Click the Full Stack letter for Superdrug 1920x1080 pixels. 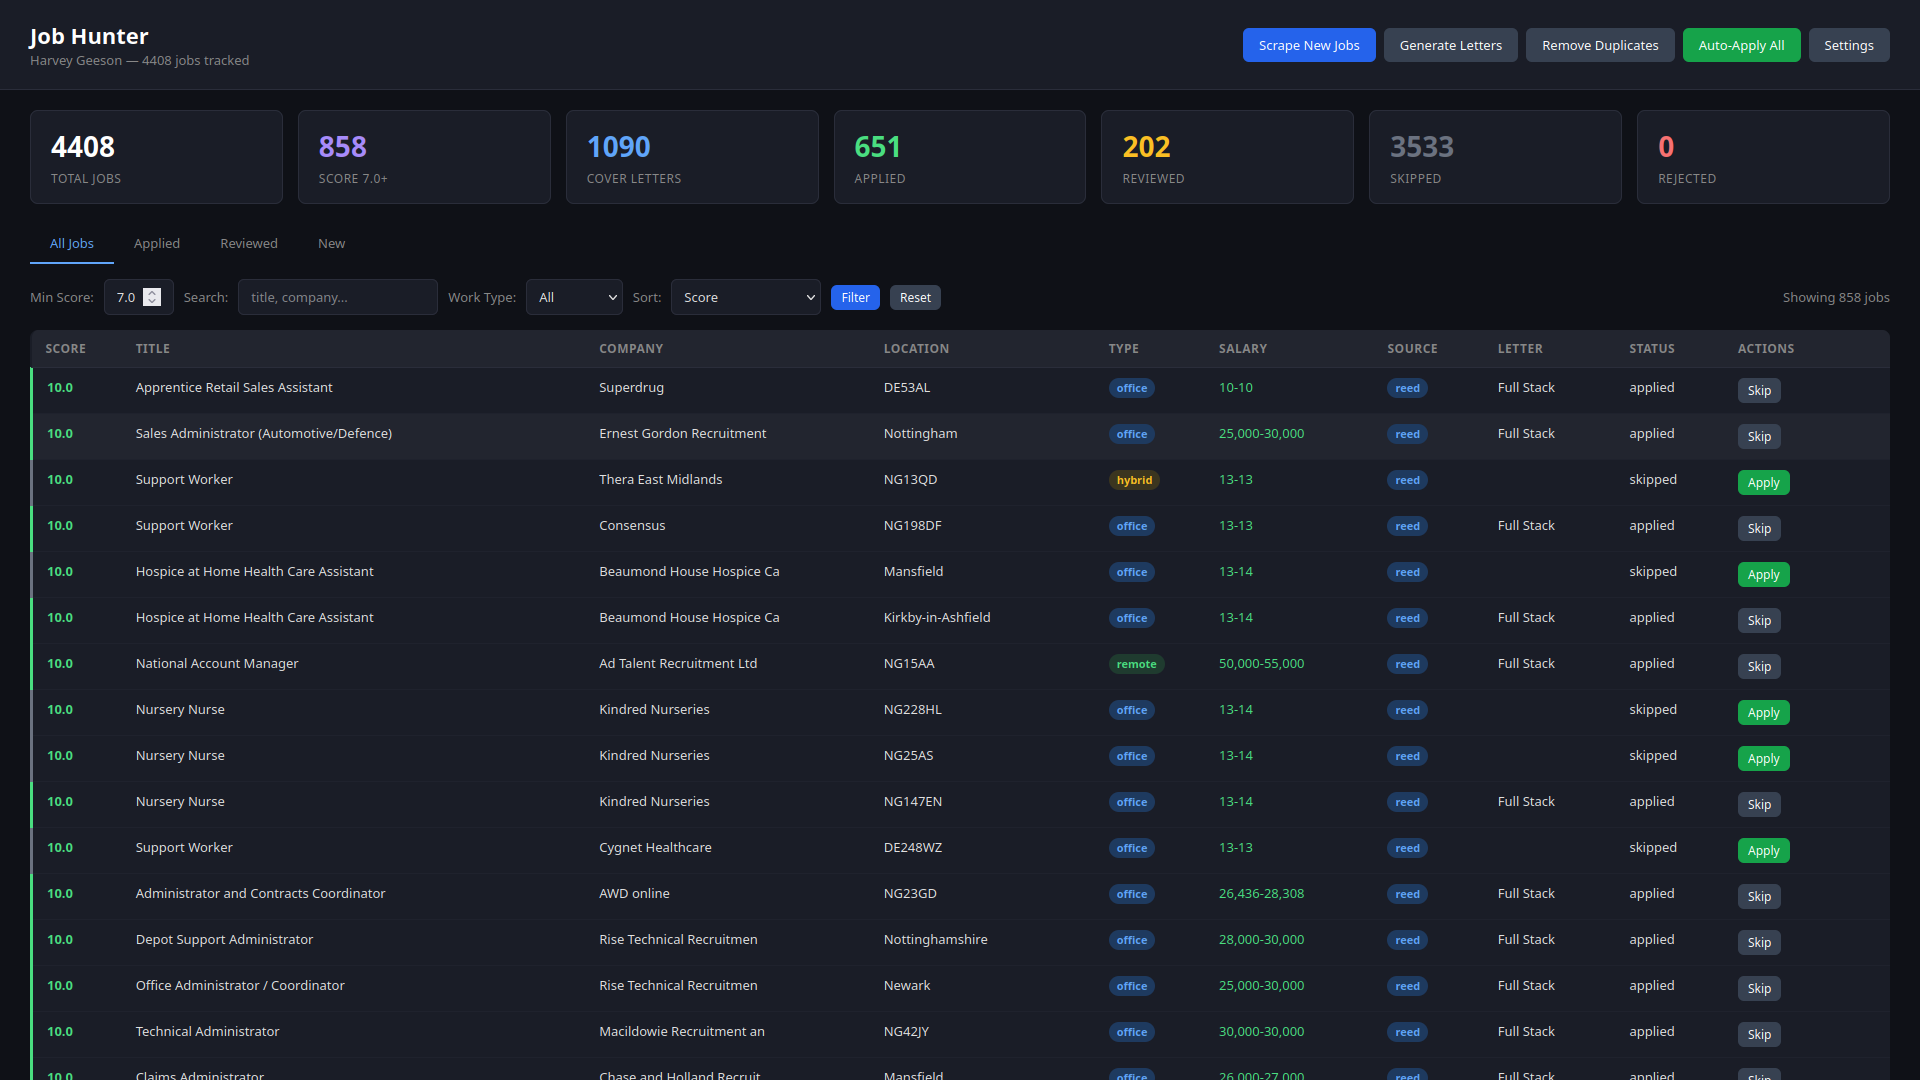tap(1526, 387)
